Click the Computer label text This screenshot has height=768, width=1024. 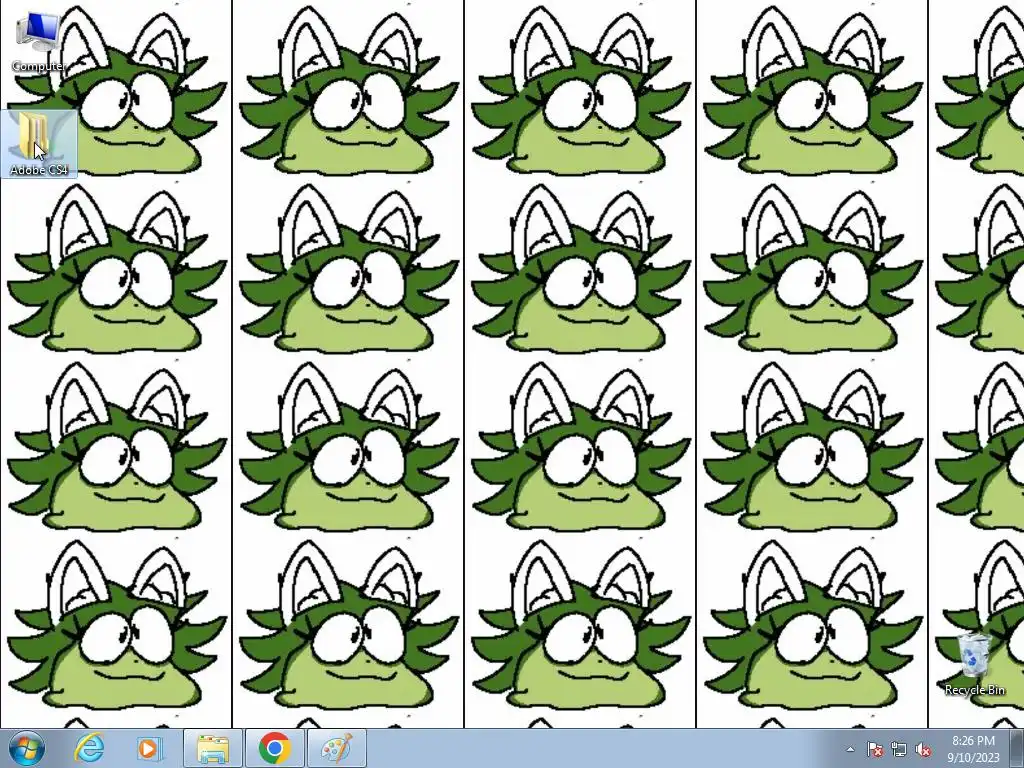click(x=39, y=66)
